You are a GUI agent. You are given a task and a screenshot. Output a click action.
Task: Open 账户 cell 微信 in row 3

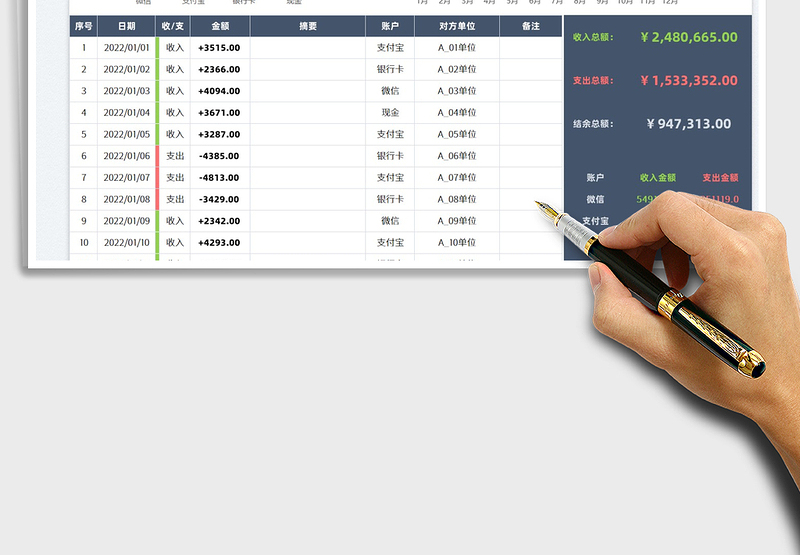[390, 91]
